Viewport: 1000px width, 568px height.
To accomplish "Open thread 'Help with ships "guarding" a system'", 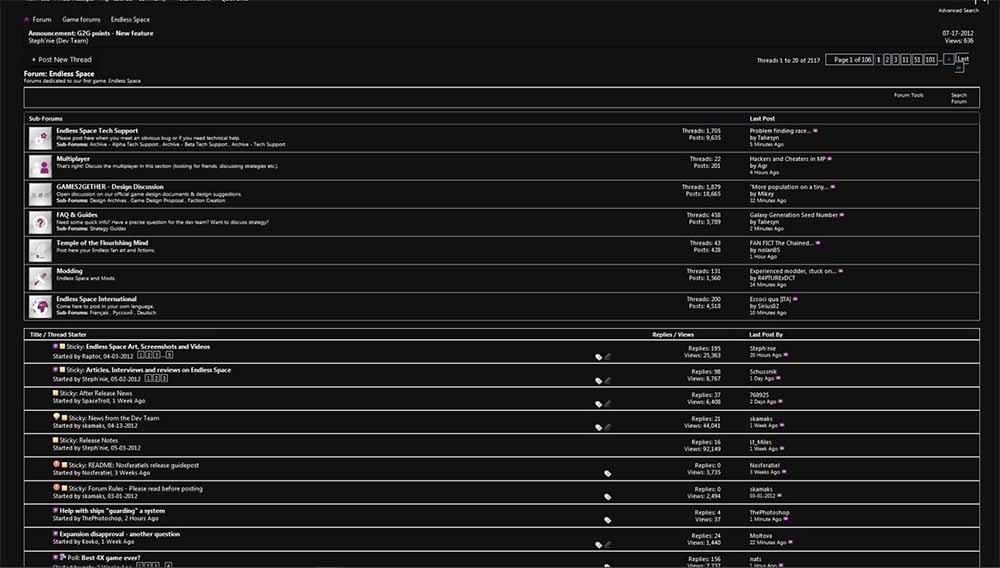I will (112, 511).
